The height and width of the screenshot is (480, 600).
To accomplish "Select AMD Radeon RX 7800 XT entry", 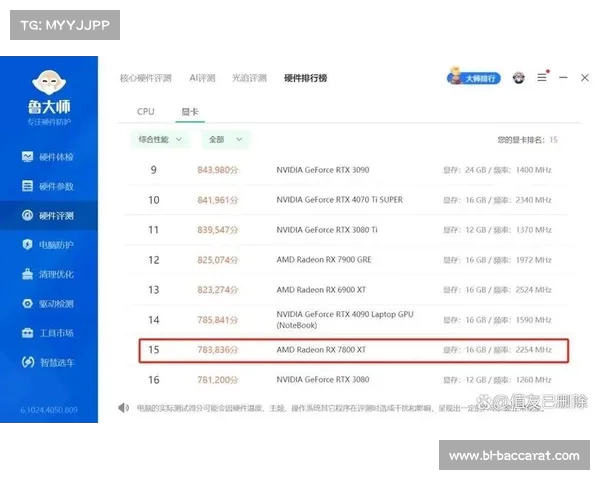I will click(x=321, y=349).
